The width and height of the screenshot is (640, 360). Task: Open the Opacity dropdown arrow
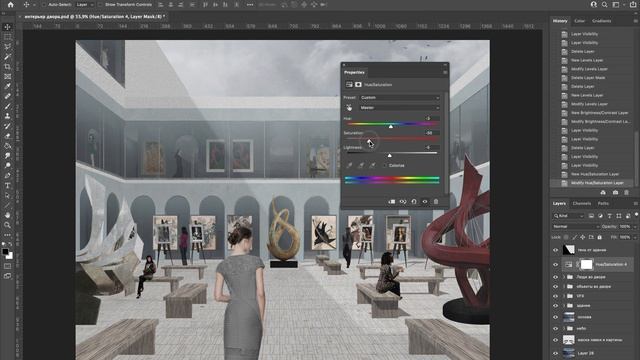pos(634,227)
